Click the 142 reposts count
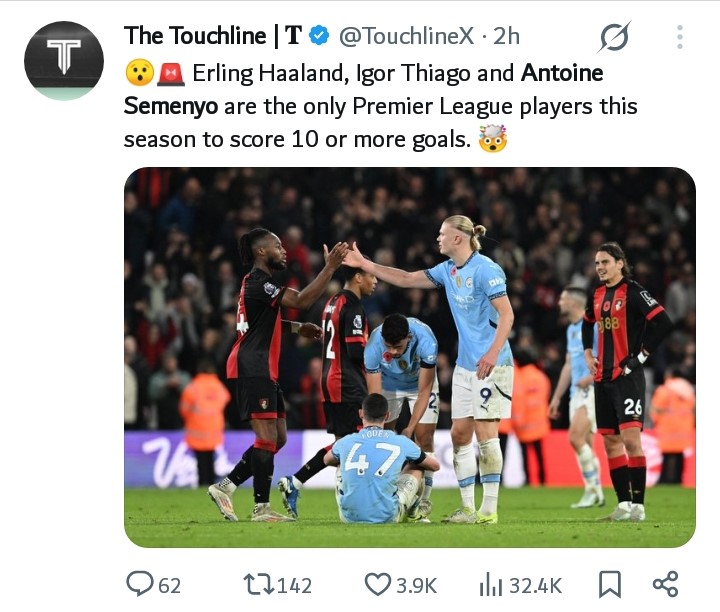The height and width of the screenshot is (612, 720). (294, 585)
